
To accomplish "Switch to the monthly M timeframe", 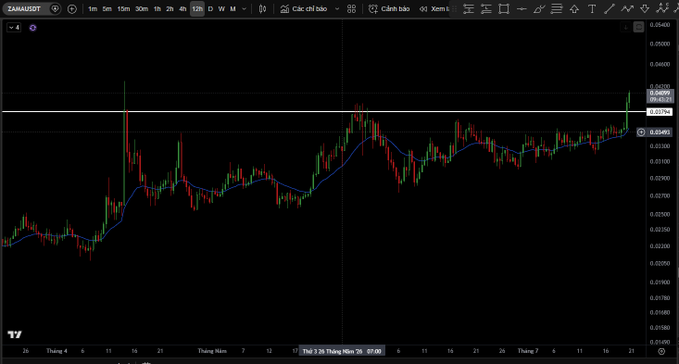I will [233, 9].
